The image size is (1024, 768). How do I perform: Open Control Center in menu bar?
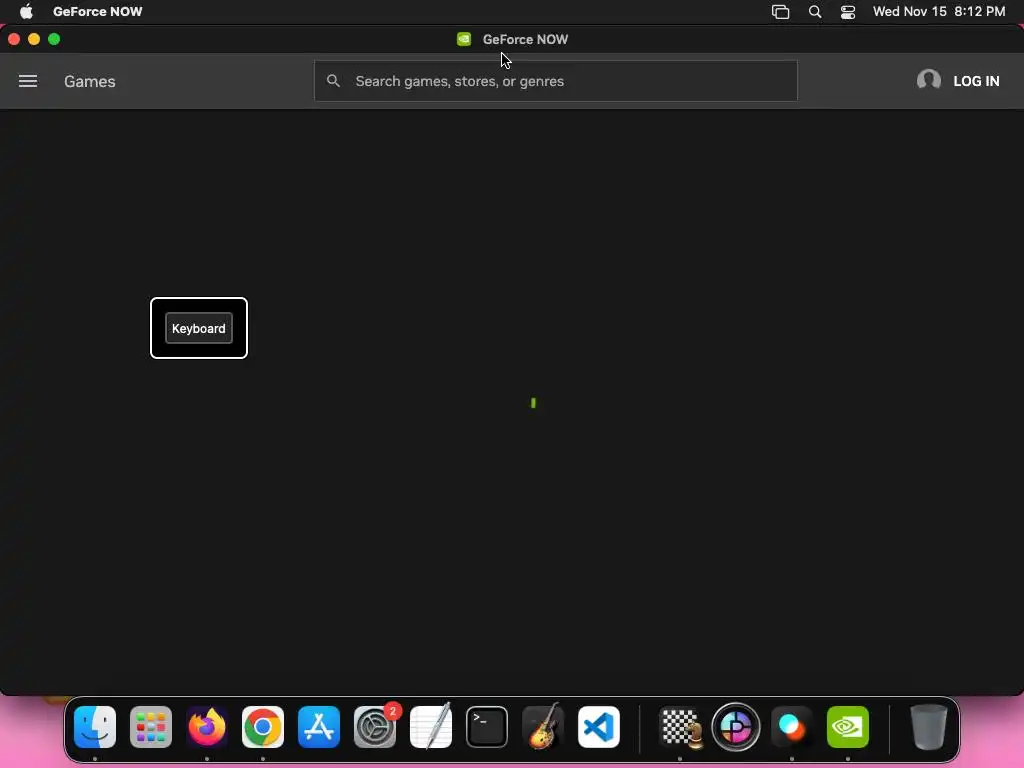tap(848, 11)
